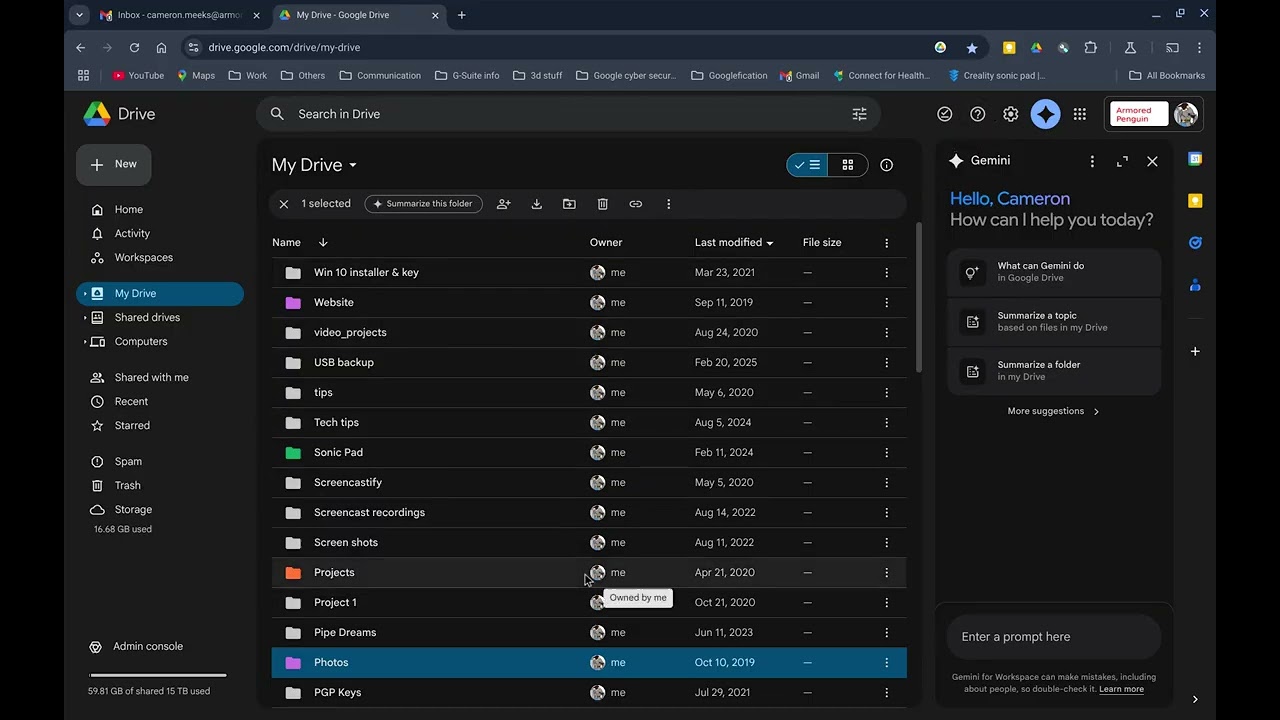Open the Learn more link in Gemini
The image size is (1280, 720).
click(x=1121, y=689)
